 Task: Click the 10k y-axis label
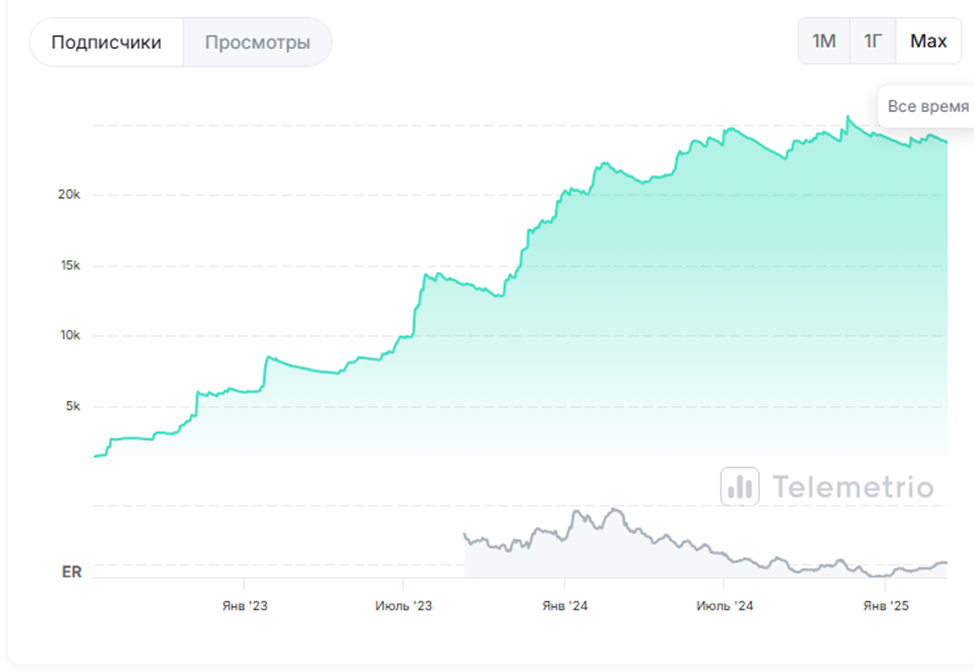click(x=70, y=335)
